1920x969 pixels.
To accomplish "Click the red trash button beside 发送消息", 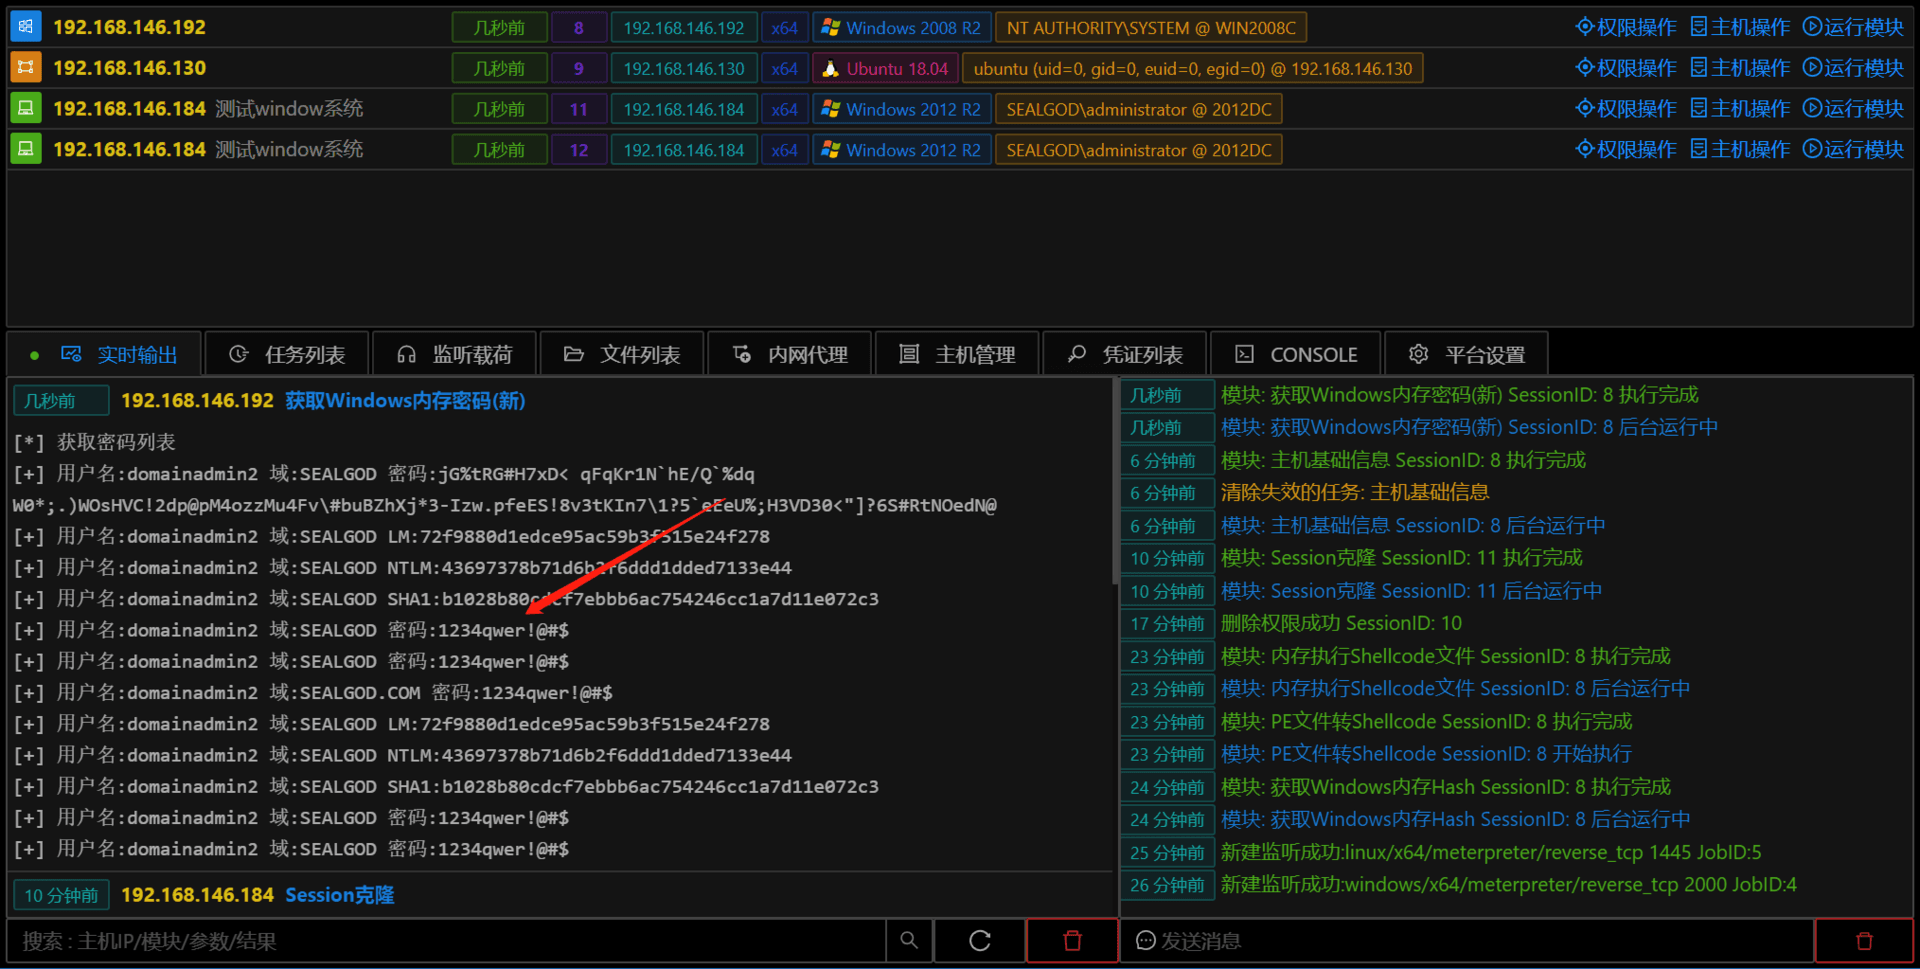I will click(1864, 940).
